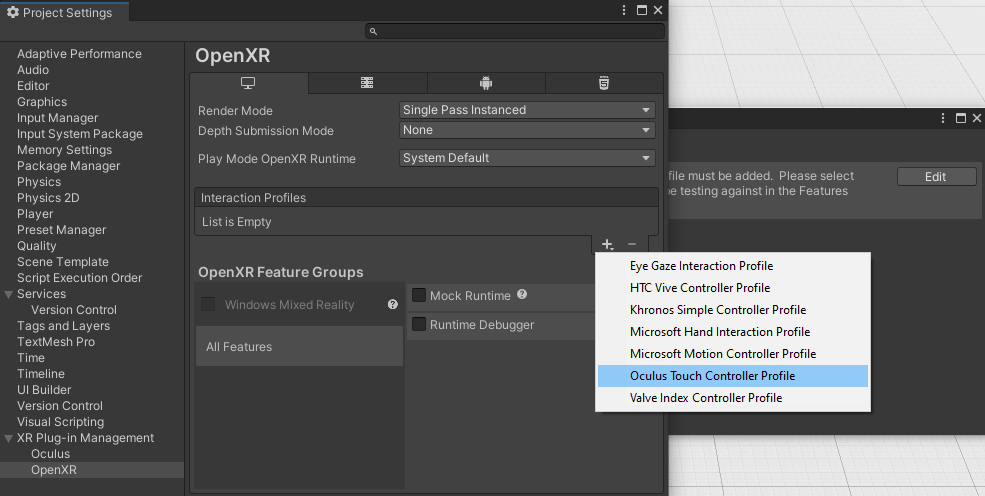Open Time settings
Screen dimensions: 985x496
coord(31,358)
